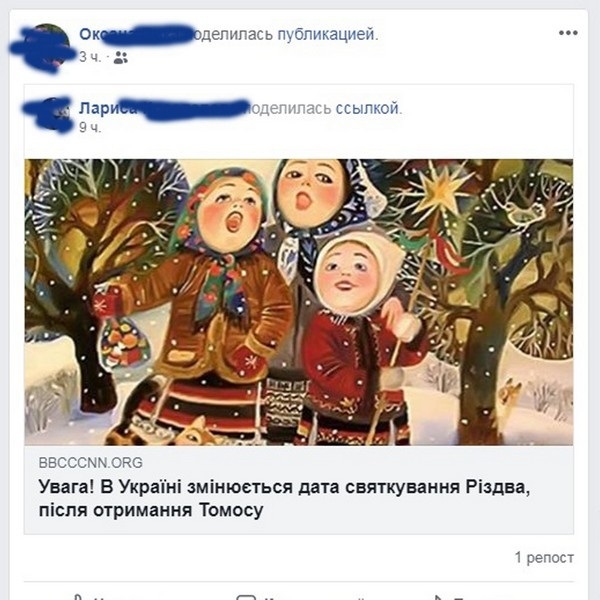The height and width of the screenshot is (600, 600).
Task: Open Лариса's small profile avatar
Action: pos(58,114)
